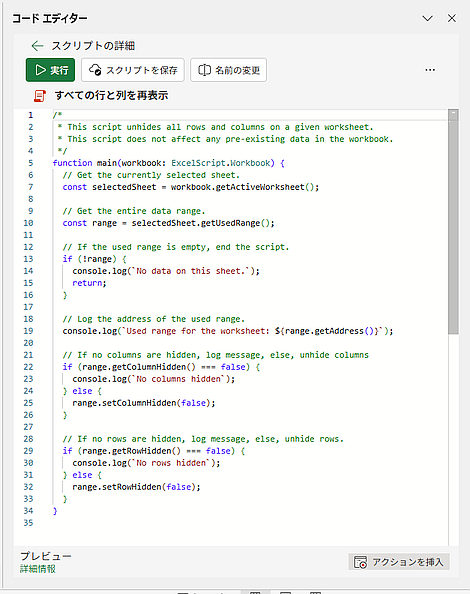
Task: Click the else keyword on line 24
Action: (x=82, y=391)
